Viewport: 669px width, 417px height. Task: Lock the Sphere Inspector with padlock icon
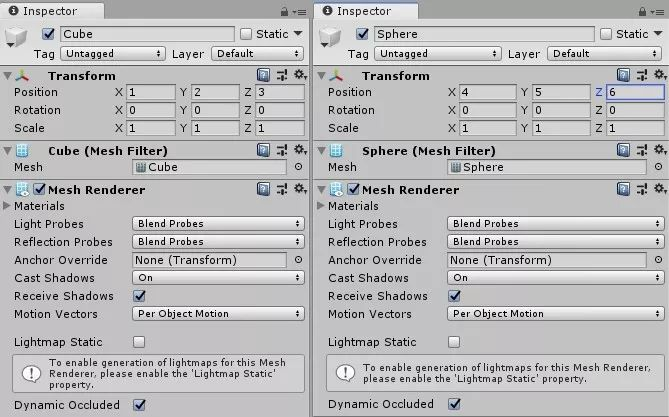(642, 12)
